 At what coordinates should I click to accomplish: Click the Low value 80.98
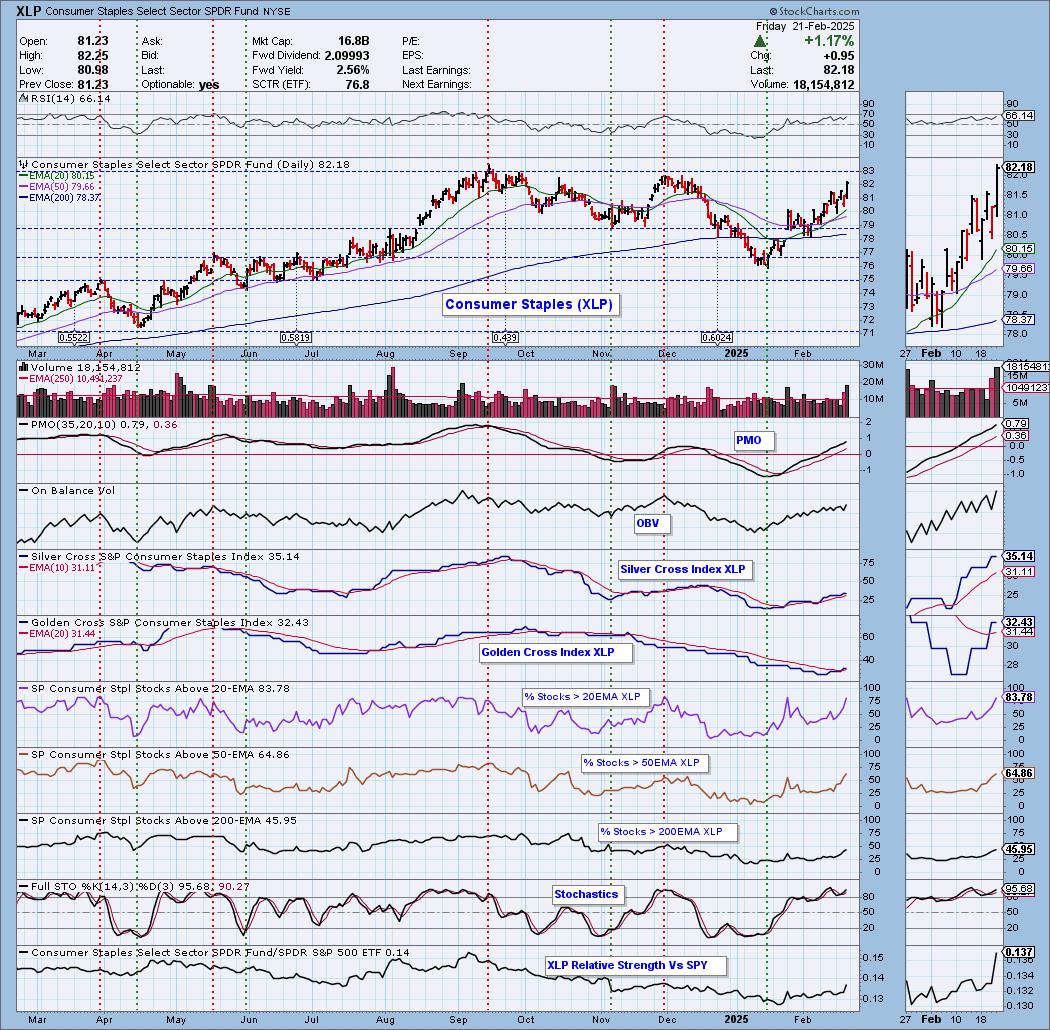point(92,70)
